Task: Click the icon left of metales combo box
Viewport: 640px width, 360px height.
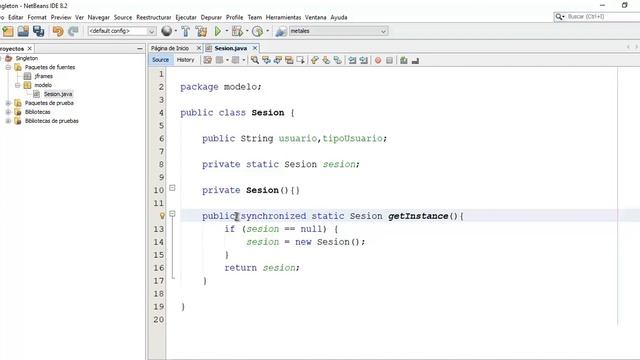Action: point(280,31)
